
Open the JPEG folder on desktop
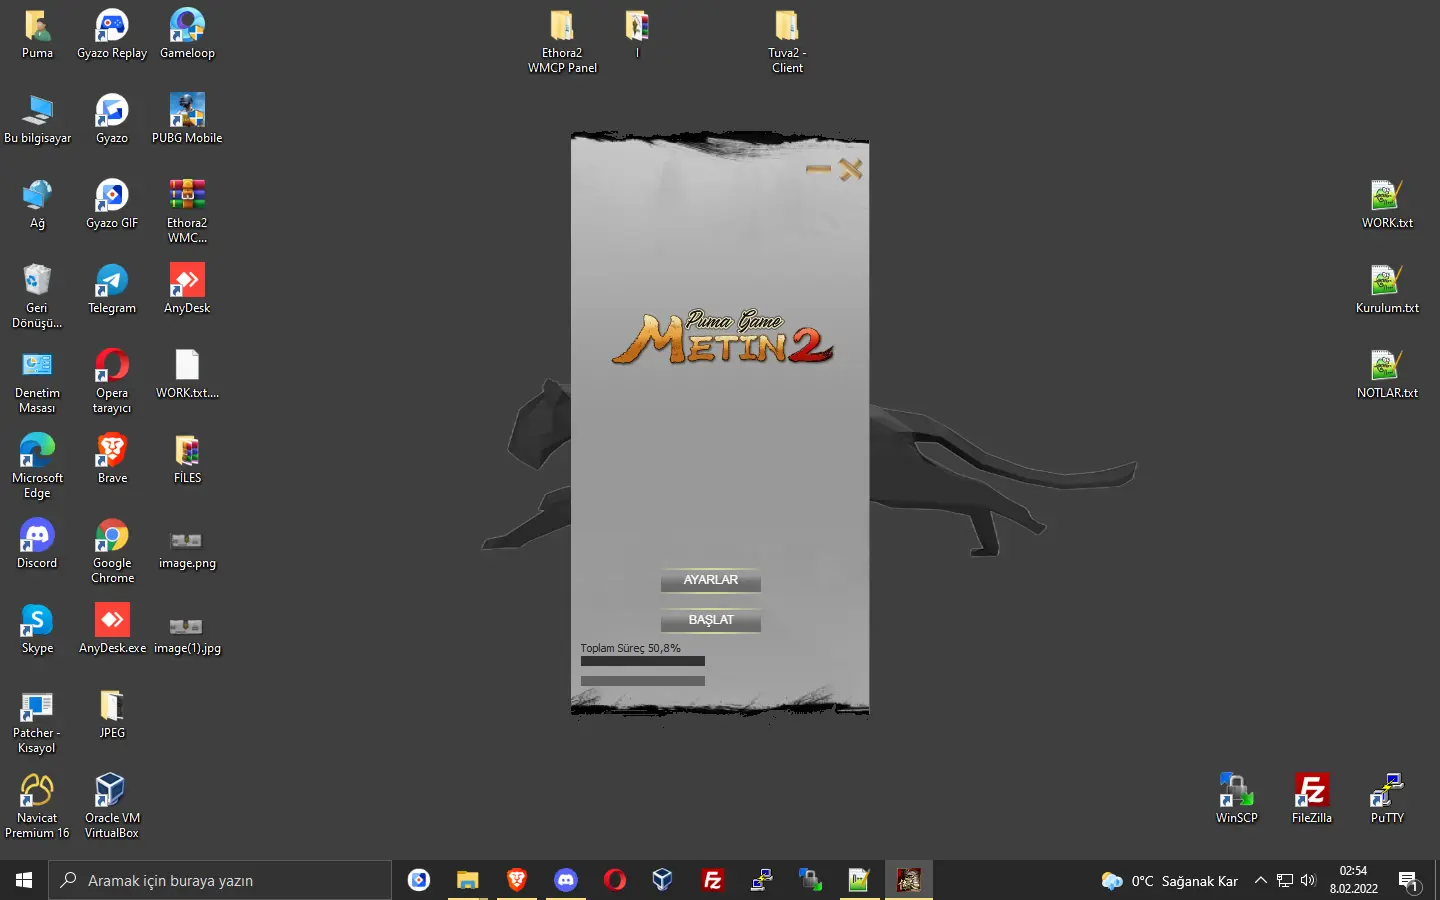coord(112,715)
